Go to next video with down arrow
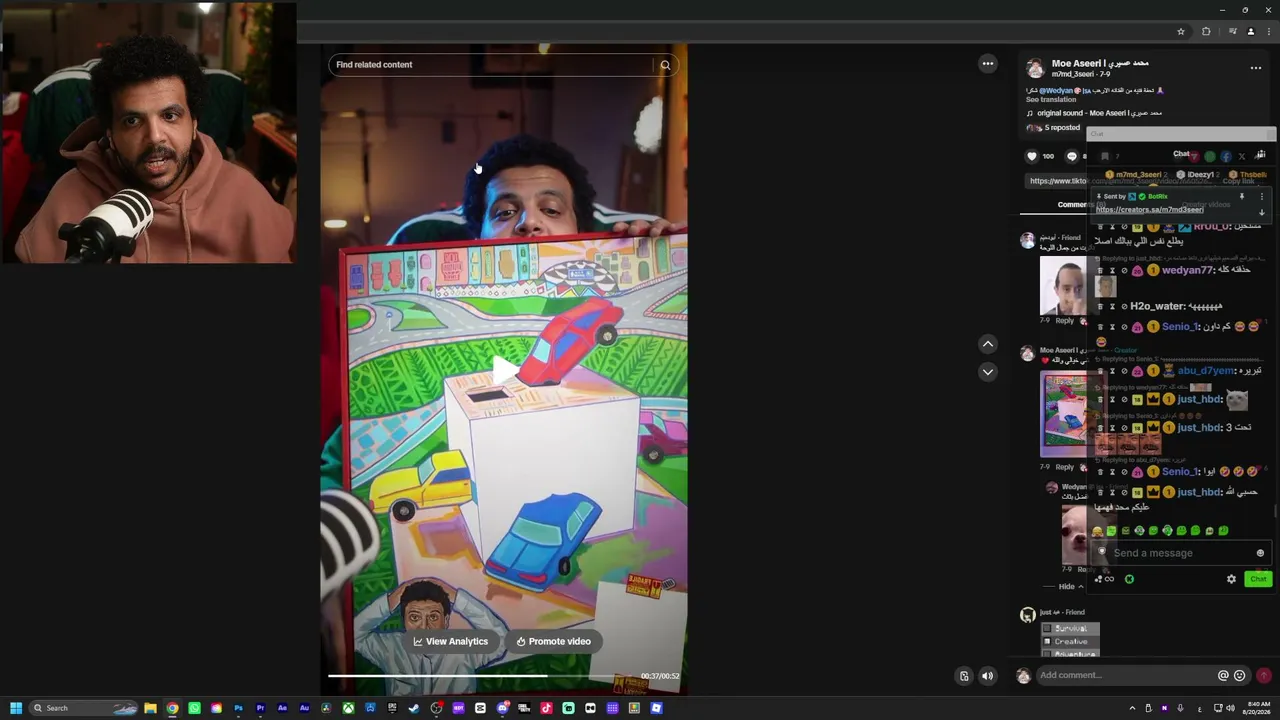The height and width of the screenshot is (720, 1280). click(988, 372)
